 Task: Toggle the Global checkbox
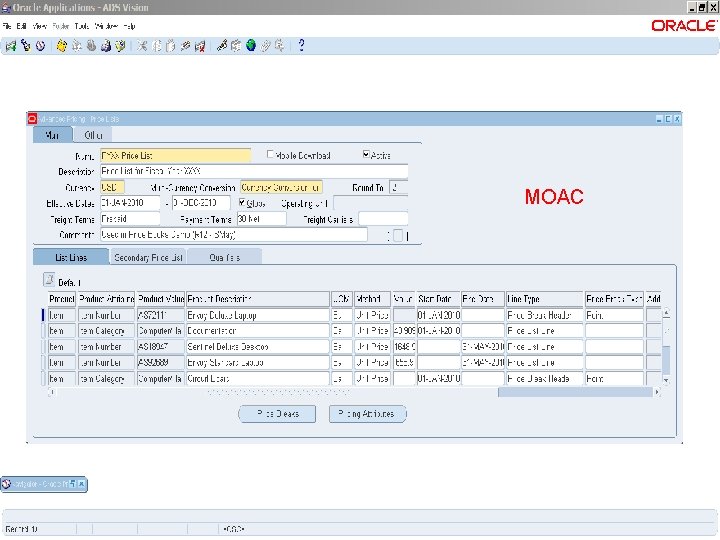click(242, 202)
